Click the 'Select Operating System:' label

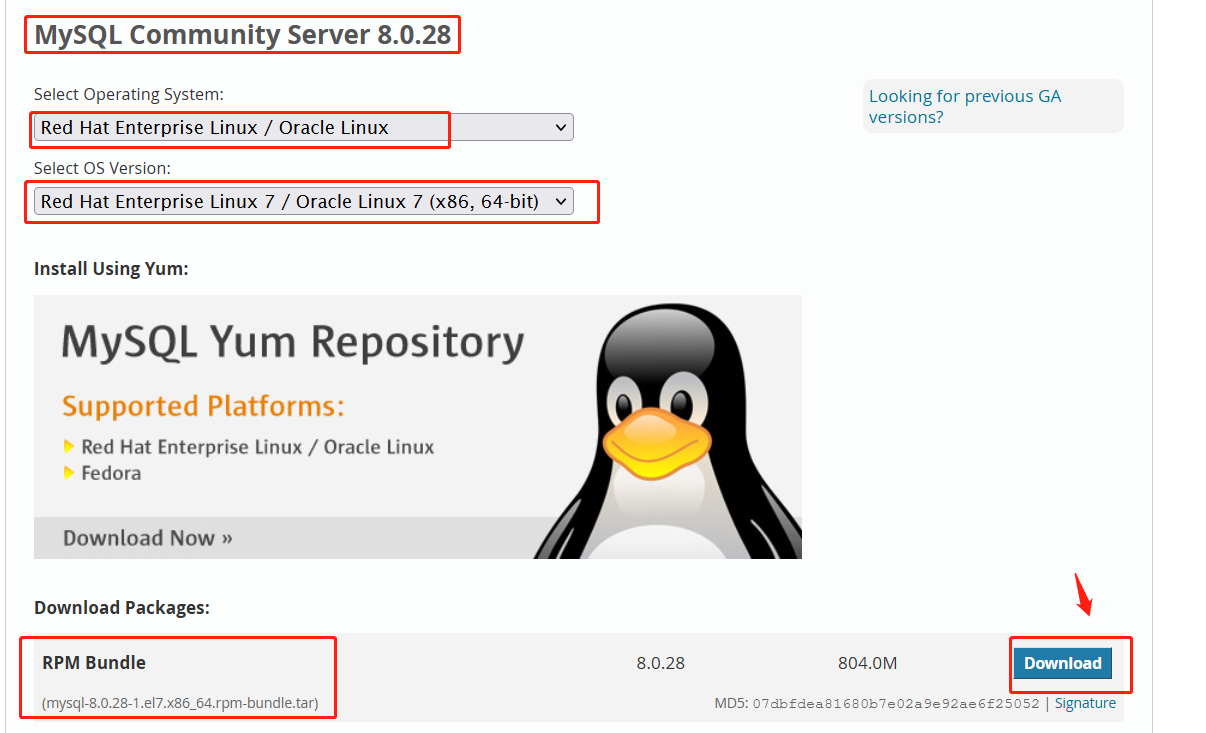pyautogui.click(x=129, y=94)
